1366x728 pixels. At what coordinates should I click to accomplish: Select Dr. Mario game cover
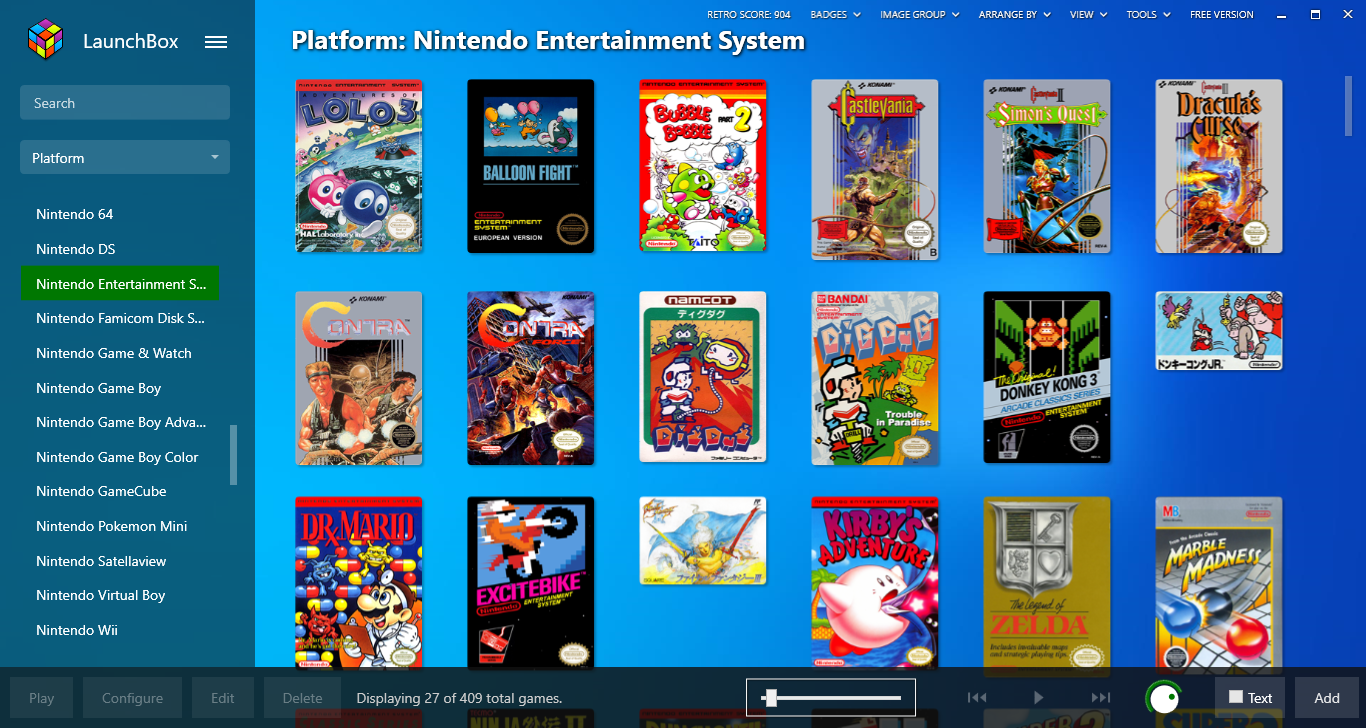tap(359, 583)
